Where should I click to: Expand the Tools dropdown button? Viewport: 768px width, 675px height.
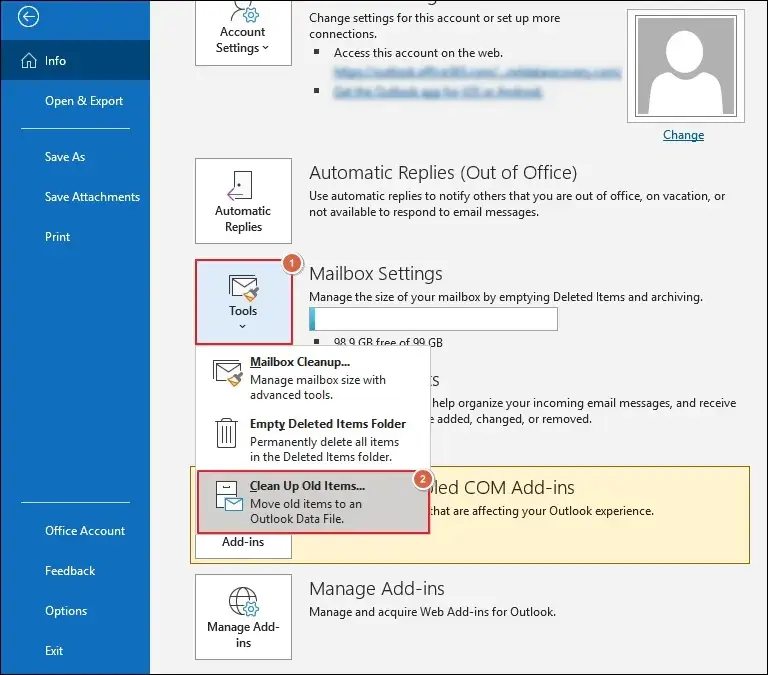243,301
